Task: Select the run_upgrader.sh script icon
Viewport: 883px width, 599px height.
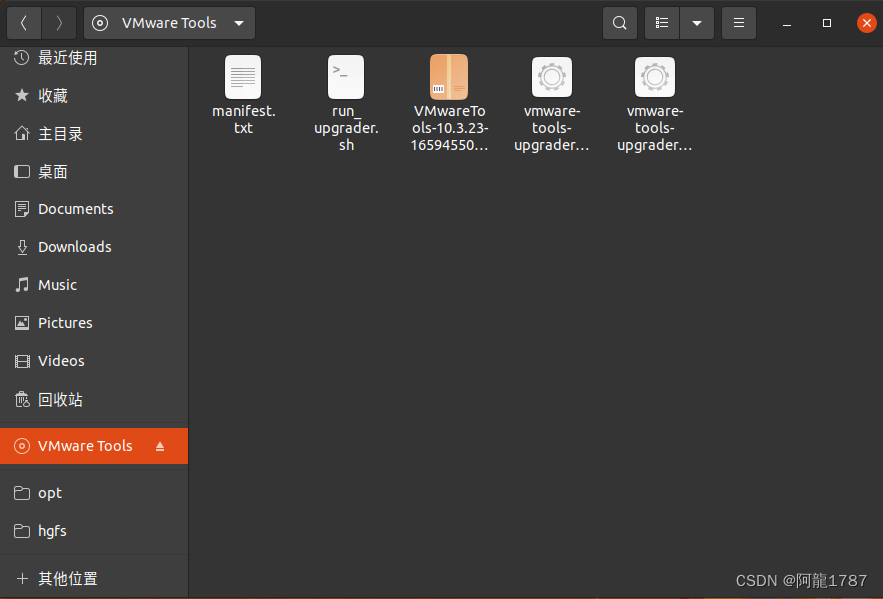Action: point(346,77)
